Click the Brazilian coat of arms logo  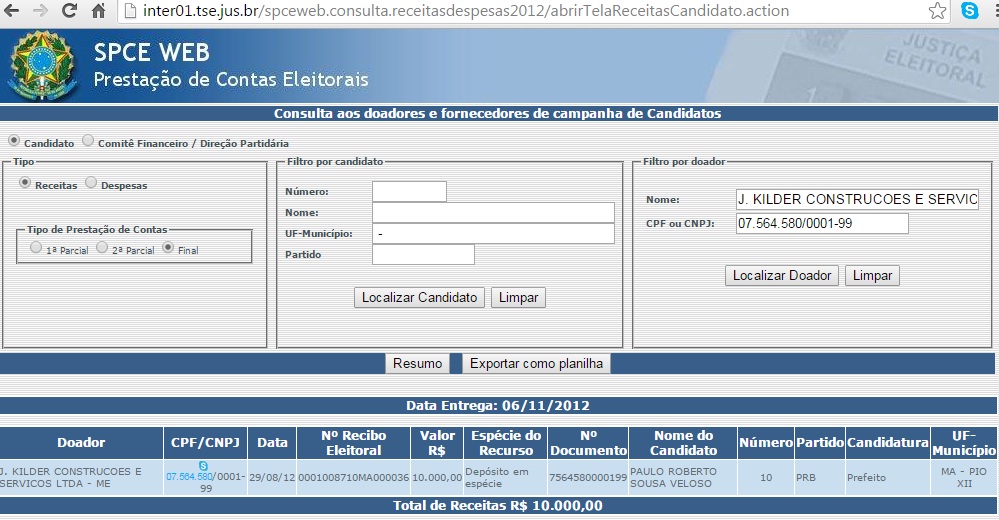[x=43, y=66]
